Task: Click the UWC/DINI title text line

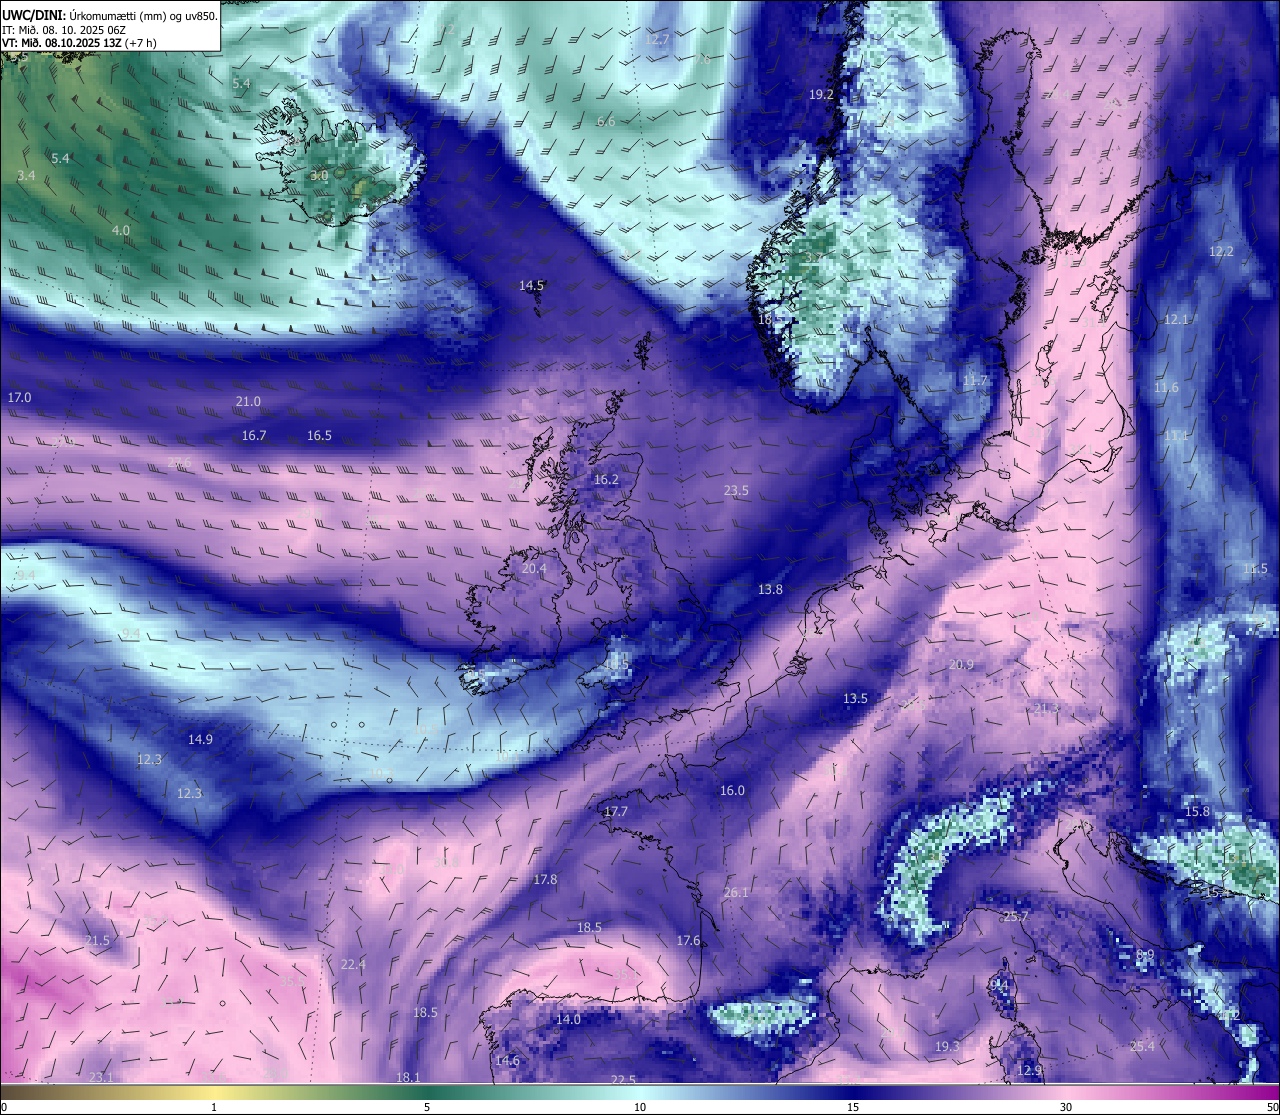Action: (110, 15)
